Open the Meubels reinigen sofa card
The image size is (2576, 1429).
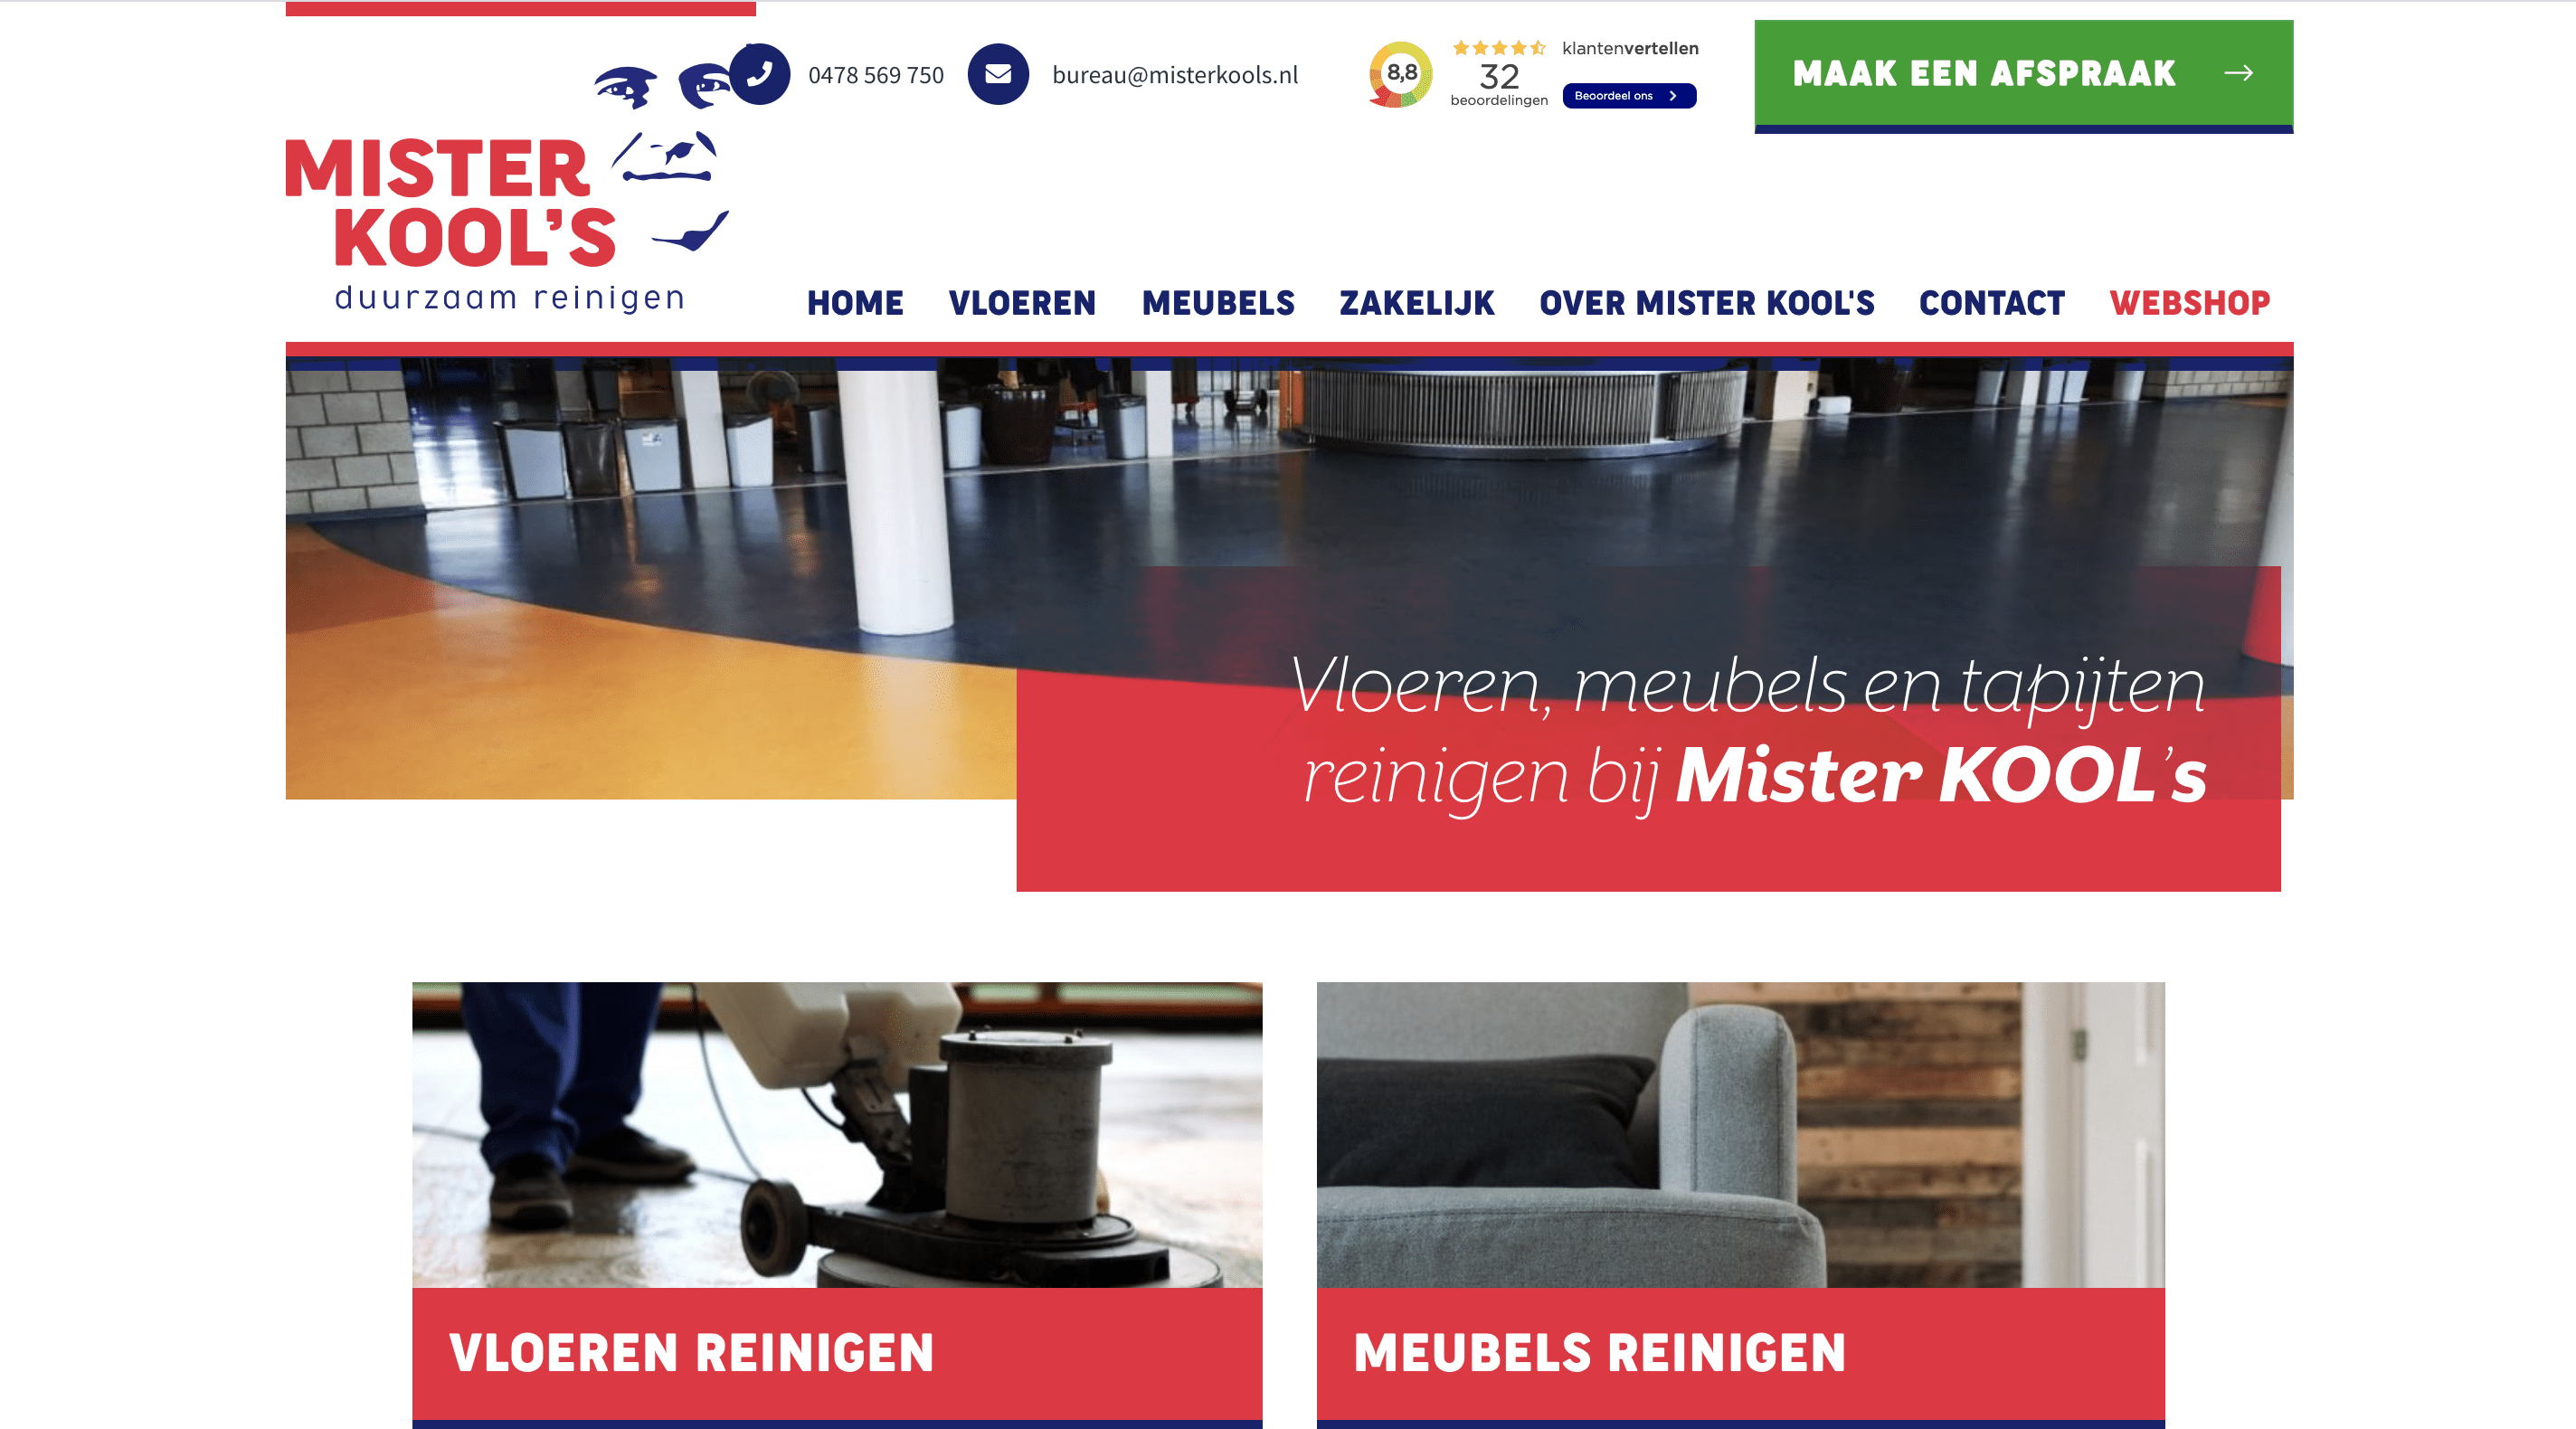[x=1741, y=1205]
